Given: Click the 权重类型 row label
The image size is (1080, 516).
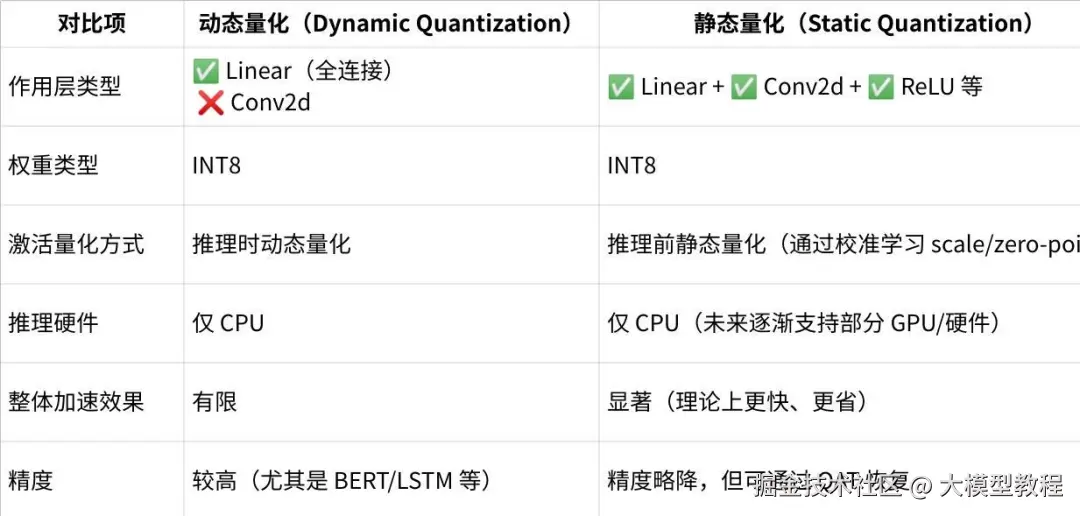Looking at the screenshot, I should click(53, 165).
